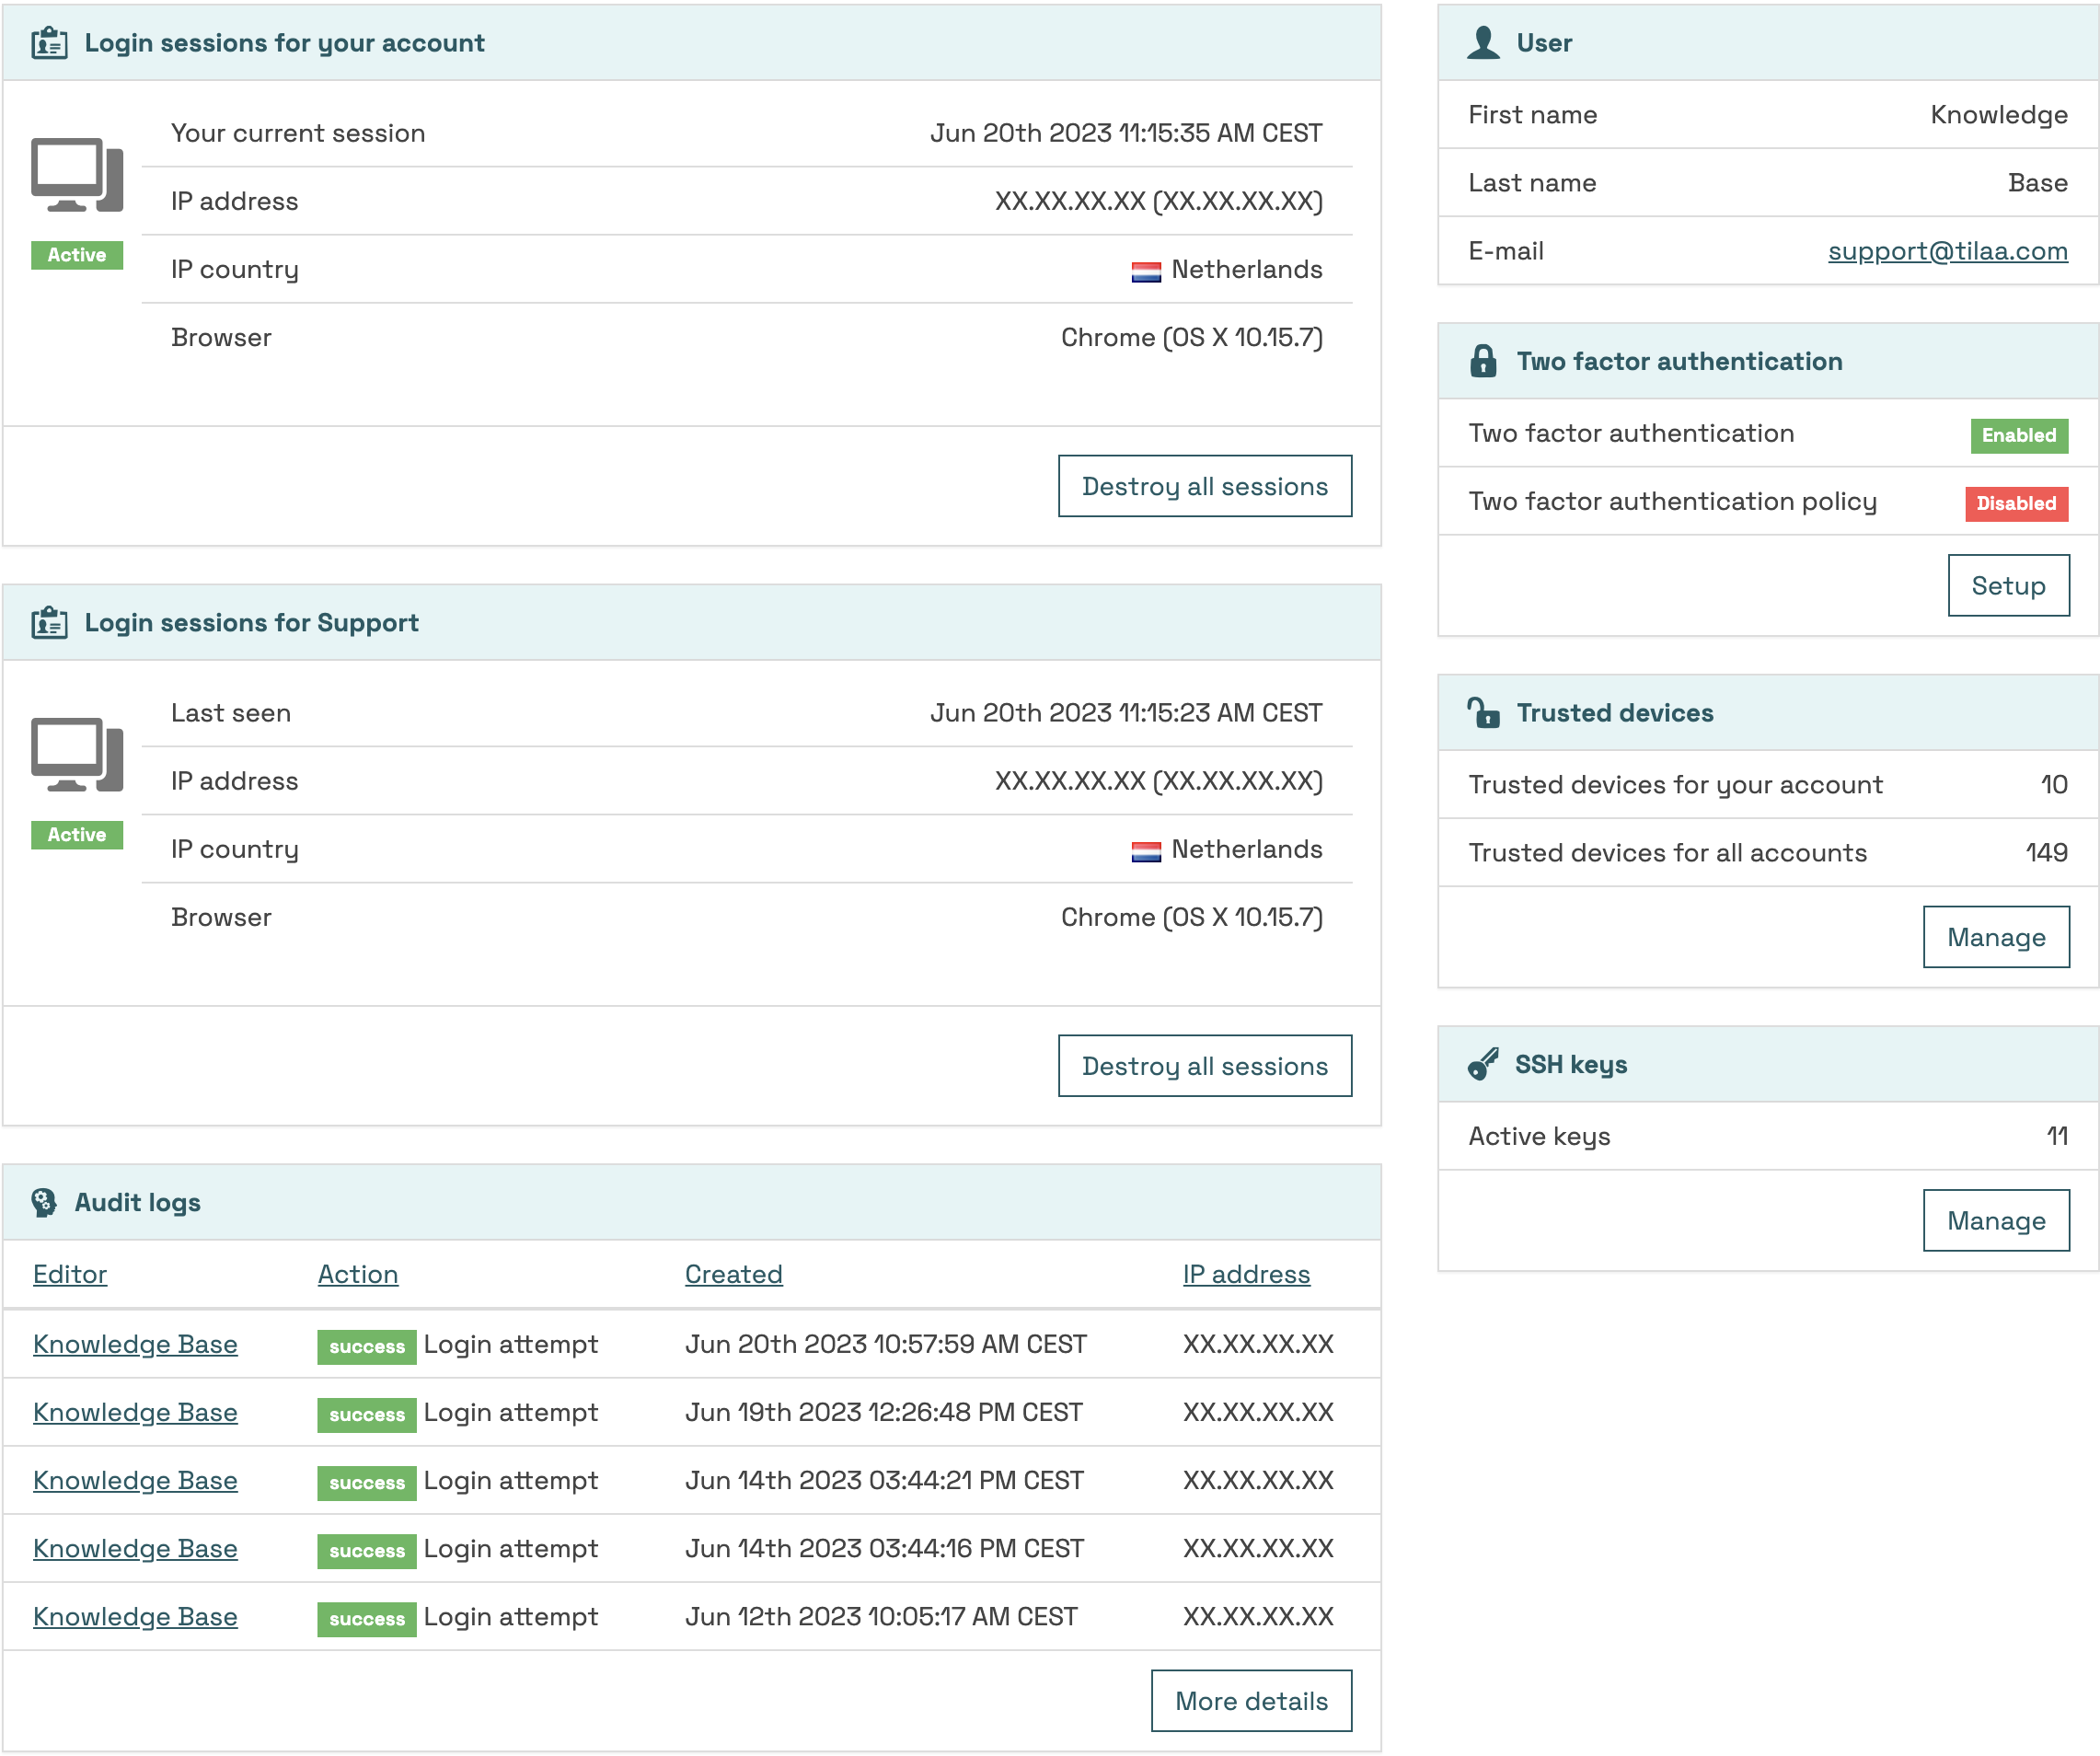2100x1756 pixels.
Task: Click the padlock icon in Two factor authentication header
Action: pyautogui.click(x=1483, y=361)
